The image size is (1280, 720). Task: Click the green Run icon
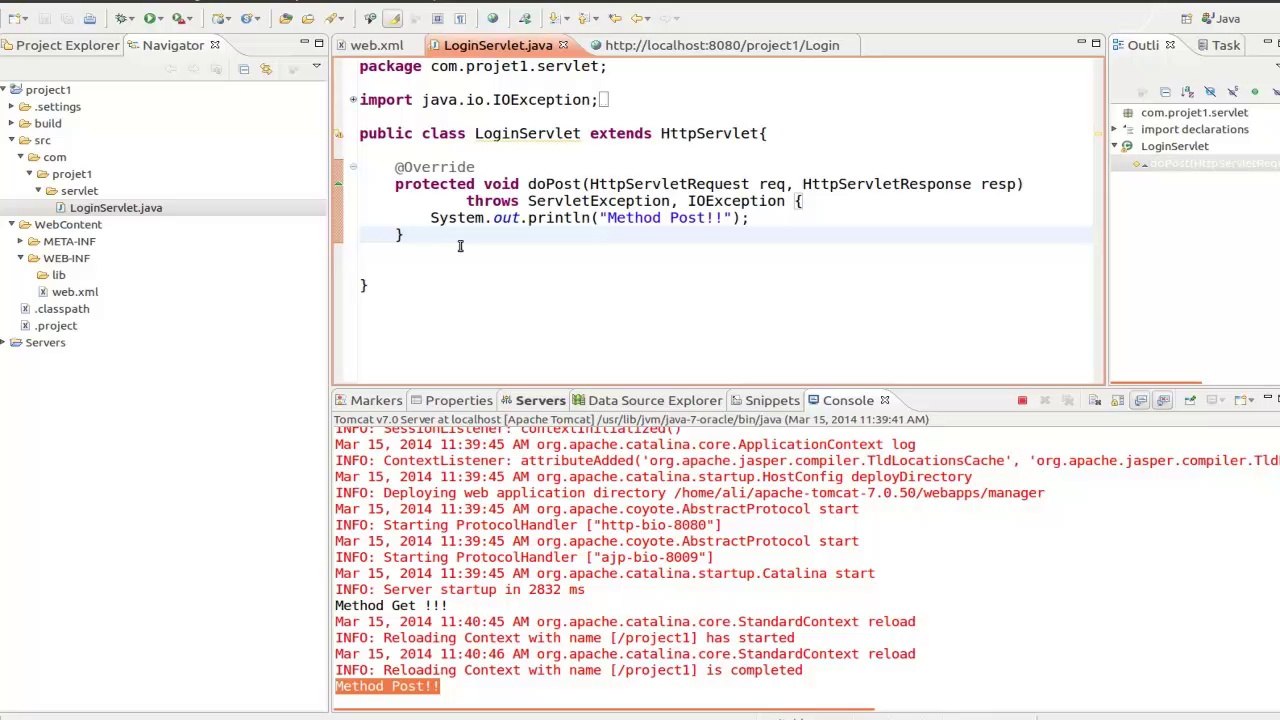[x=150, y=18]
